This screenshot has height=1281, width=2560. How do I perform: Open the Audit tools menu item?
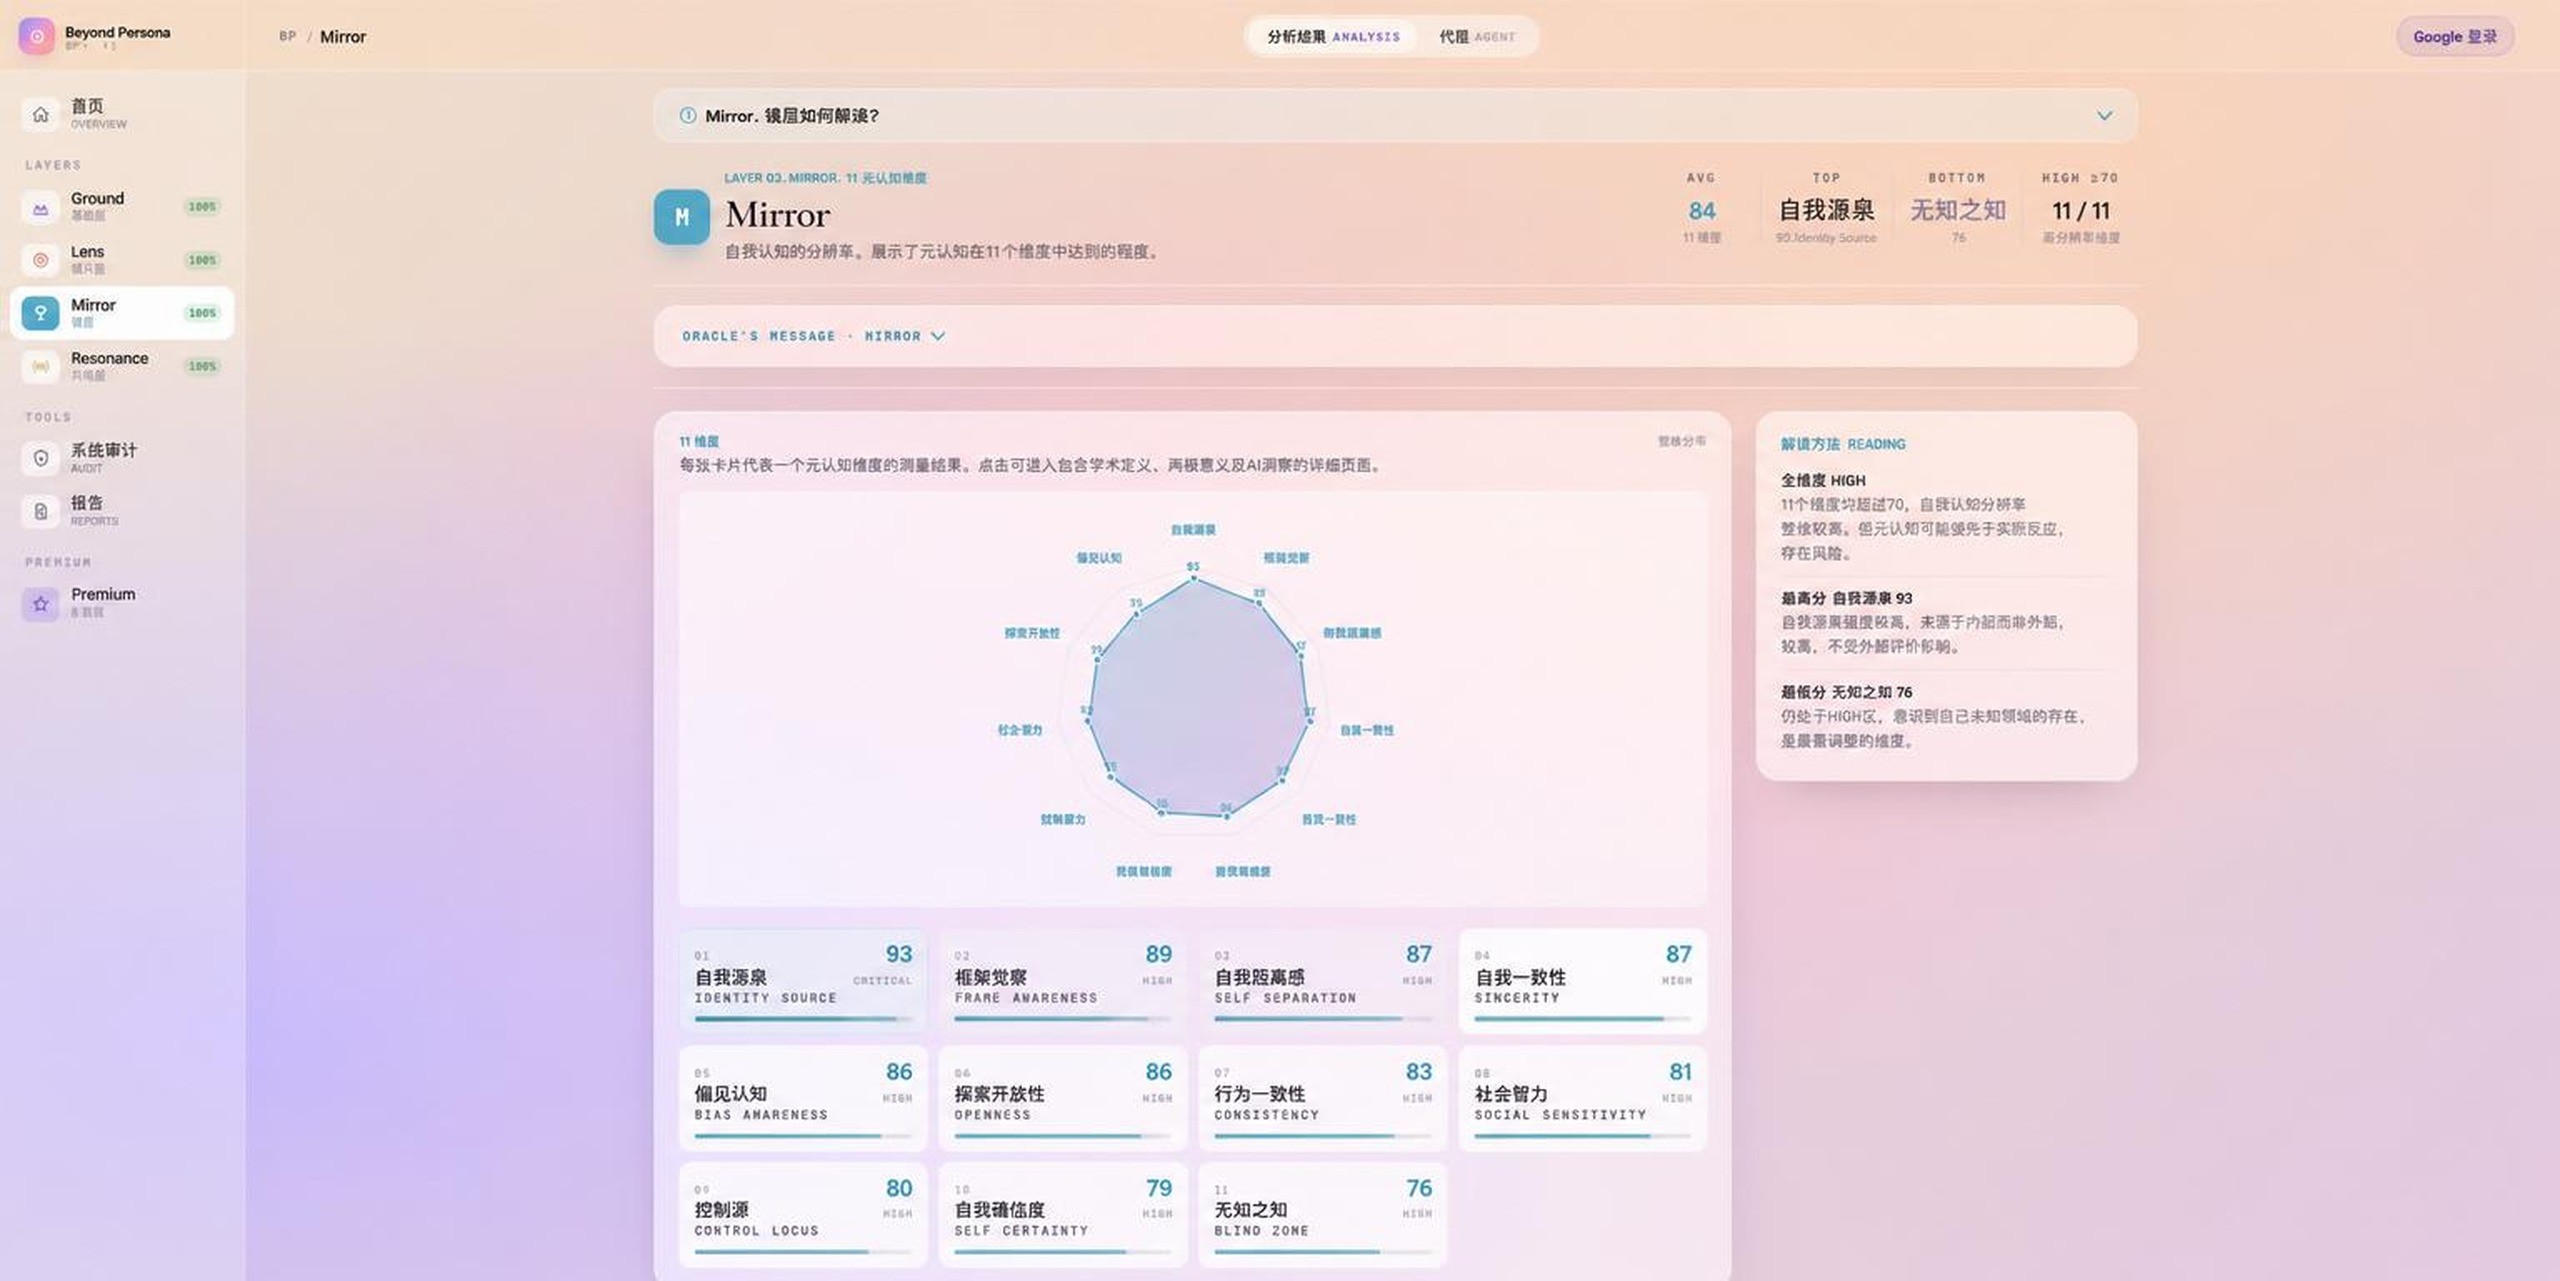pos(122,458)
